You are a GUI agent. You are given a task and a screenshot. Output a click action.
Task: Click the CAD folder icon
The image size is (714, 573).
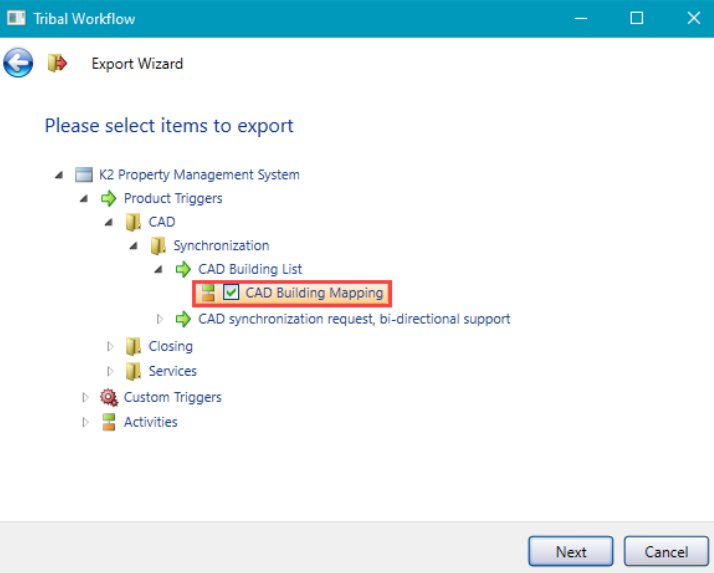click(133, 222)
